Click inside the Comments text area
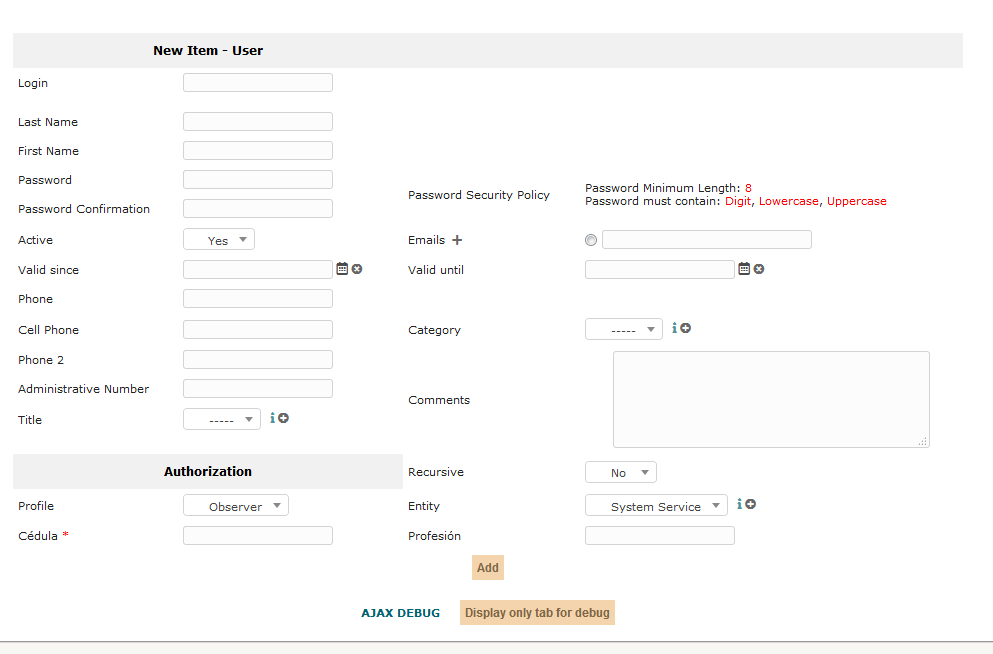Image resolution: width=993 pixels, height=654 pixels. 771,399
